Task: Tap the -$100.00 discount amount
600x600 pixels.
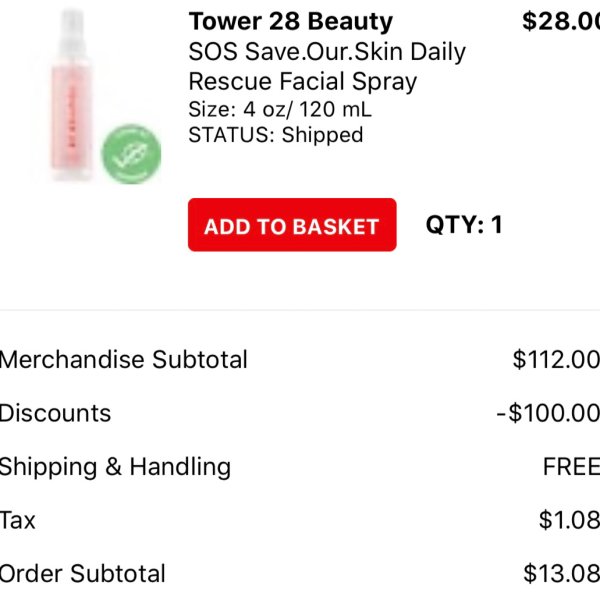Action: point(548,413)
